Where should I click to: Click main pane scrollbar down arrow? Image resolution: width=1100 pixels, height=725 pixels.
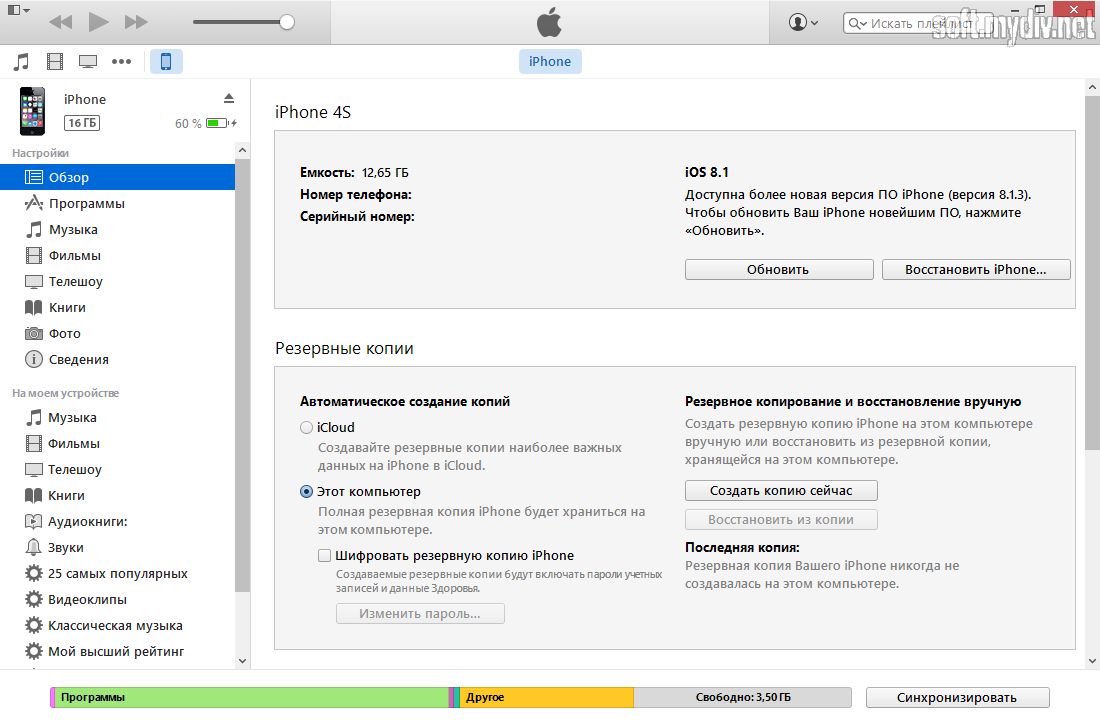(1092, 660)
